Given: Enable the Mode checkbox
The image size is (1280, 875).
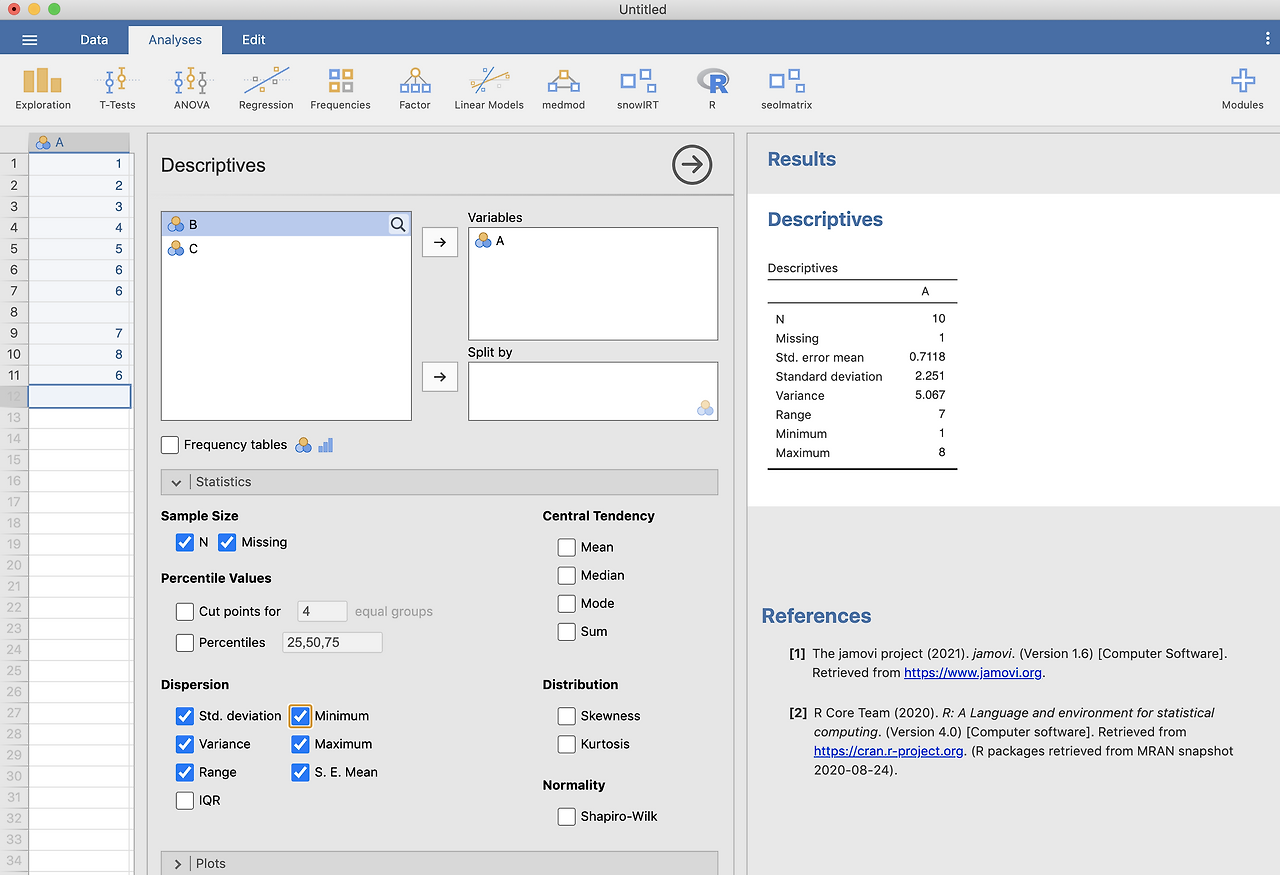Looking at the screenshot, I should click(x=566, y=603).
